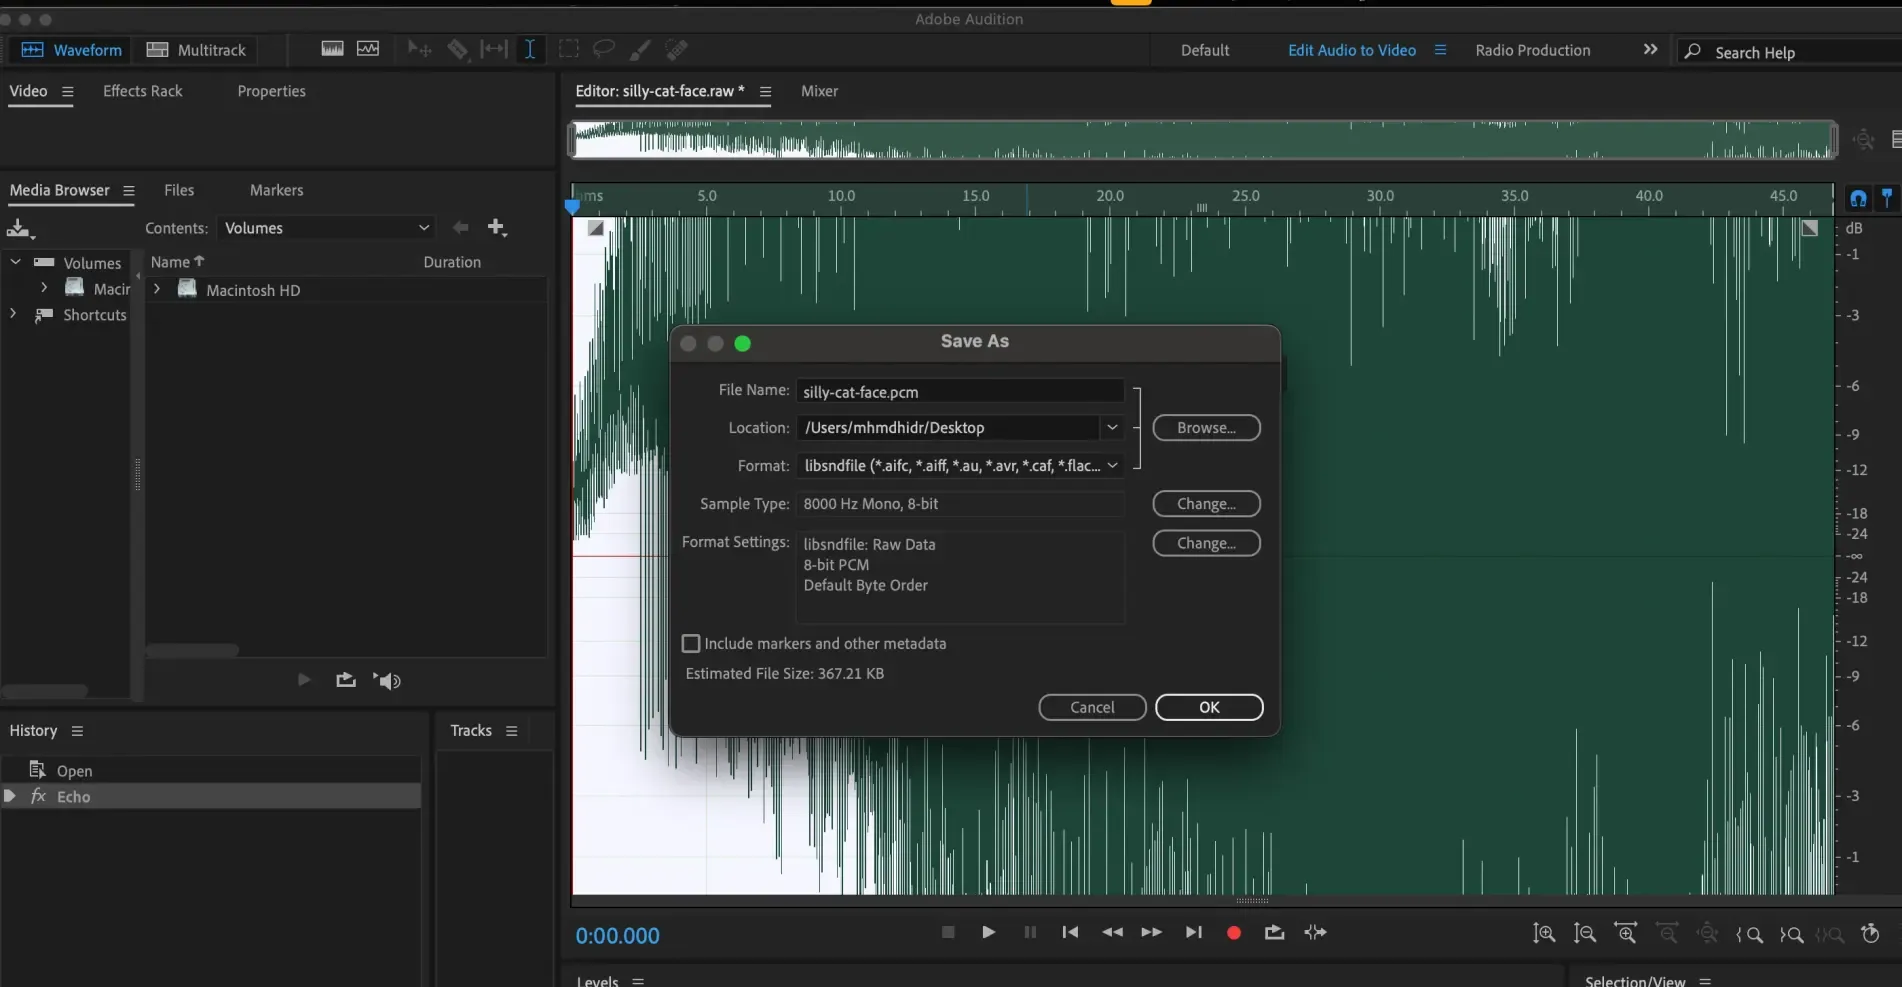Select the Time Selection tool
This screenshot has height=987, width=1902.
coord(529,49)
